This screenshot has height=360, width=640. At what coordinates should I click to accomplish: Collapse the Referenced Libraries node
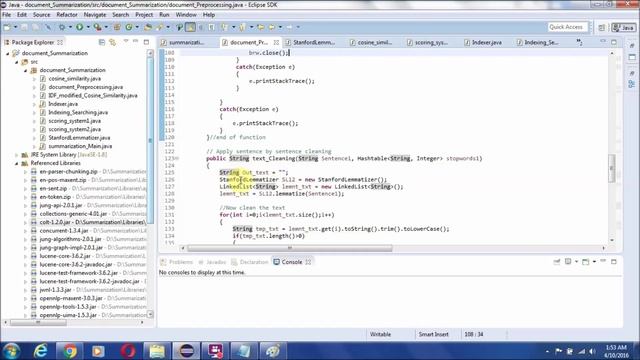point(17,163)
